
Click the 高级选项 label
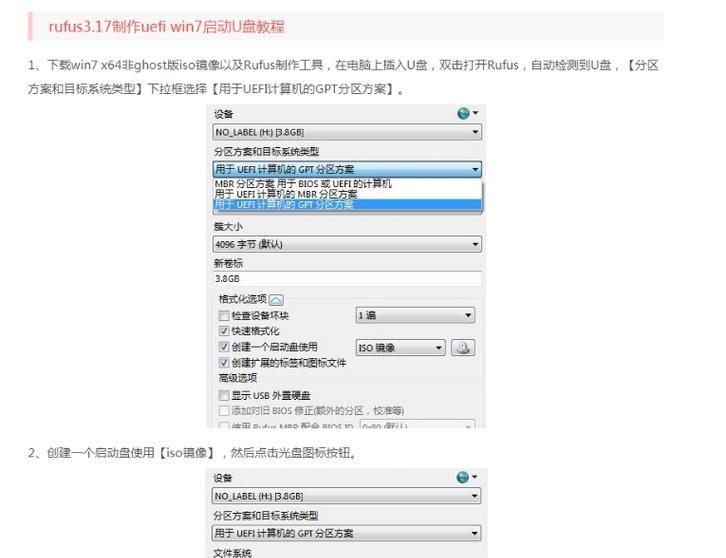[x=238, y=378]
